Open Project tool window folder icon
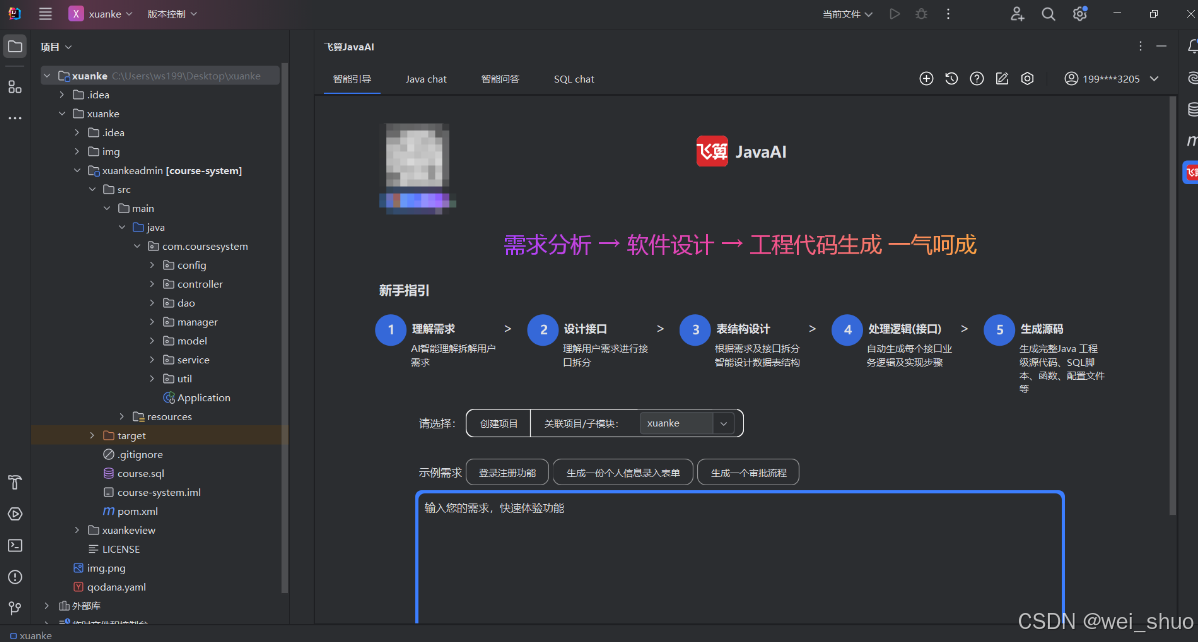The image size is (1198, 642). coord(15,47)
